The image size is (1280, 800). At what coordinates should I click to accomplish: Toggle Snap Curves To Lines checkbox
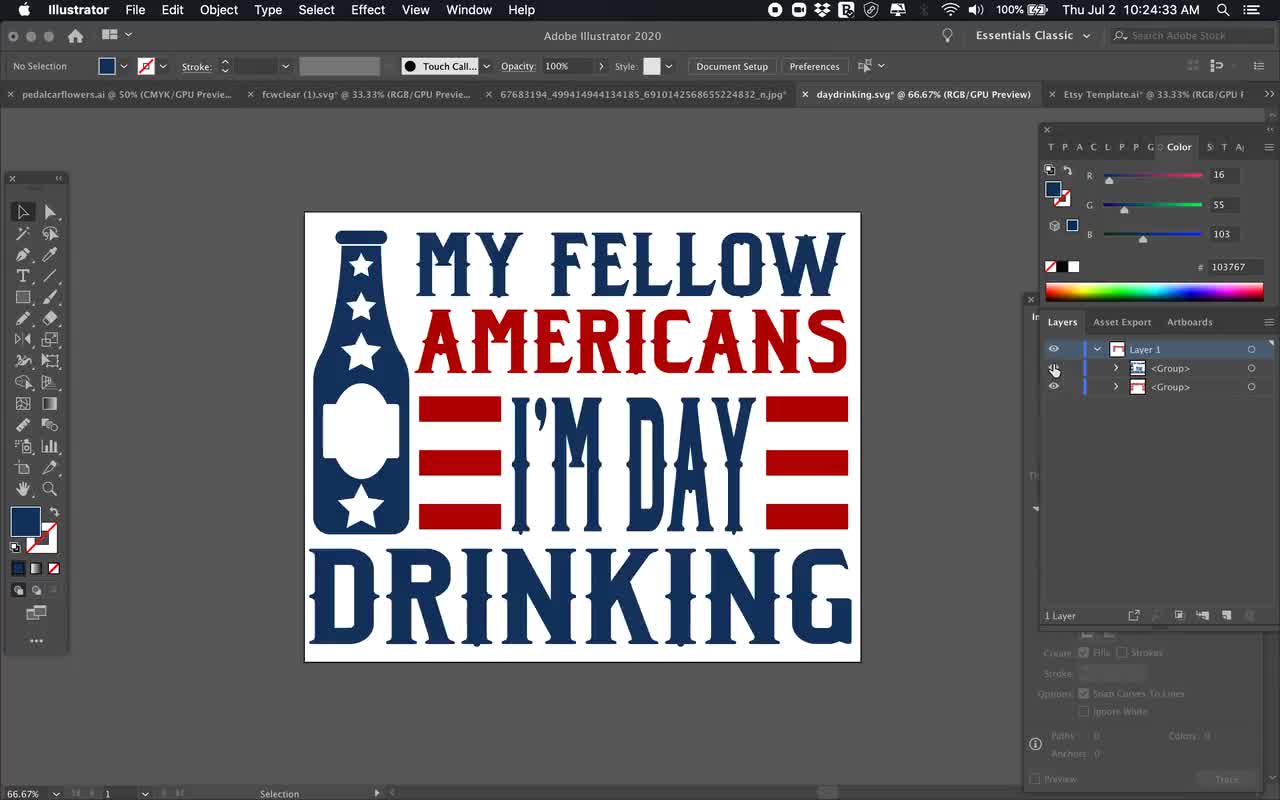coord(1083,693)
